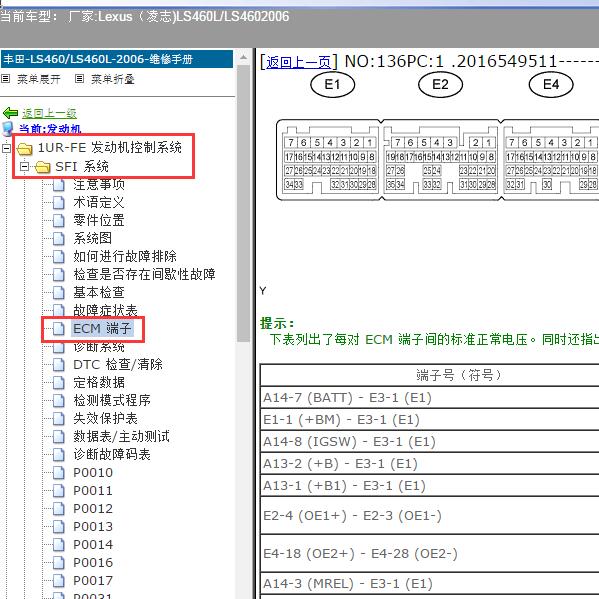
Task: Click the page icon beside DTC 检查/清除
Action: [x=58, y=364]
